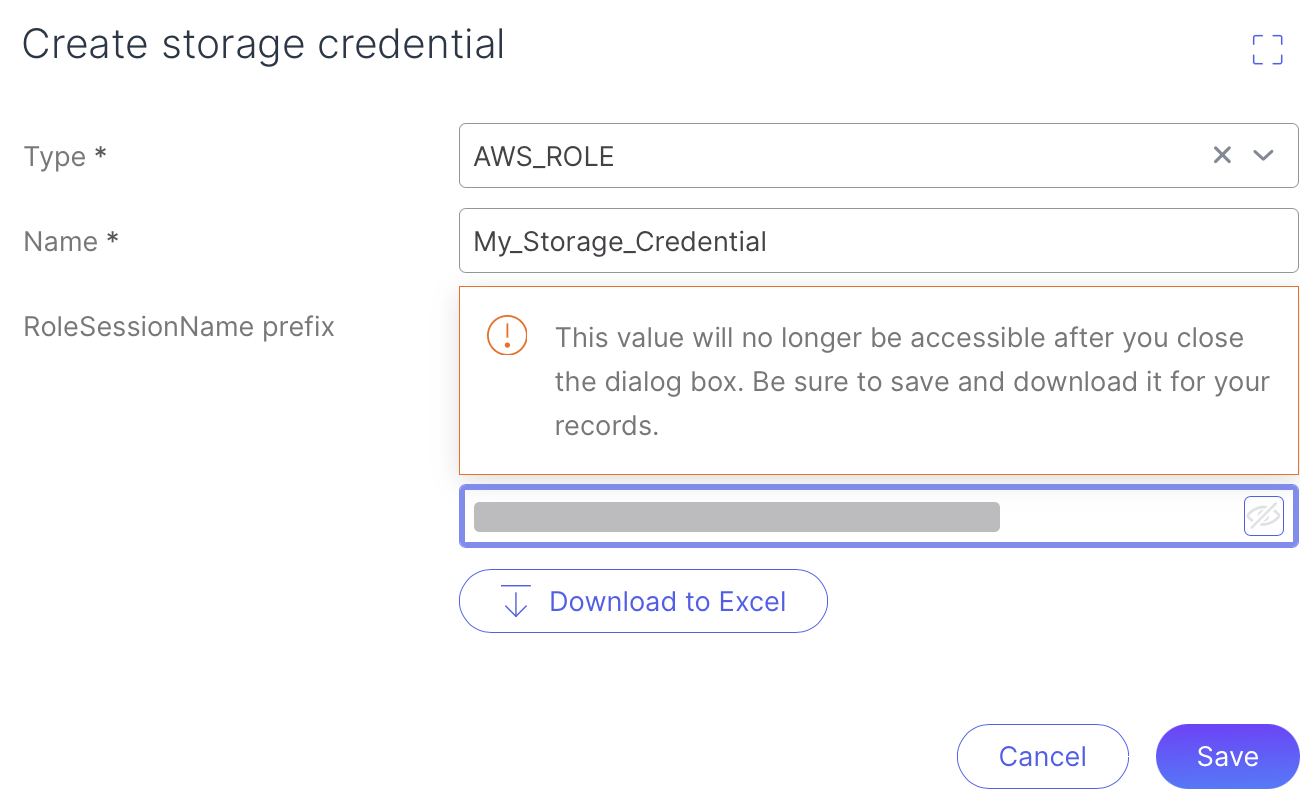Save the storage credential
The image size is (1312, 800).
pyautogui.click(x=1227, y=757)
